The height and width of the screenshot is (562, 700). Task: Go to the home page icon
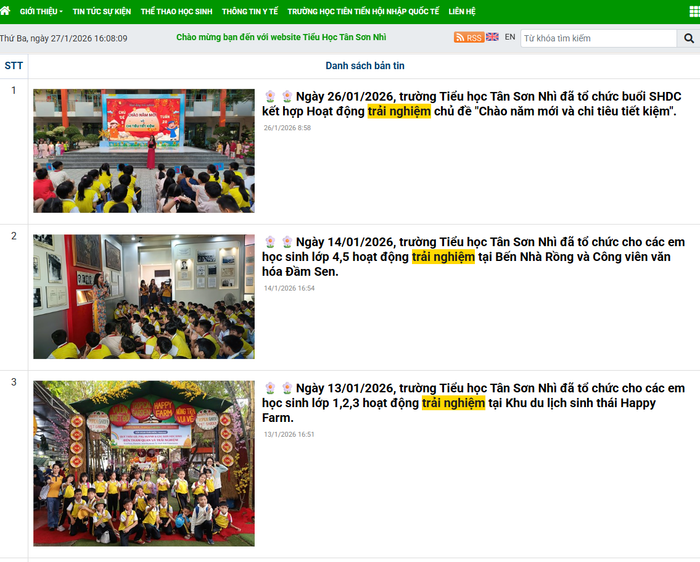coord(4,11)
